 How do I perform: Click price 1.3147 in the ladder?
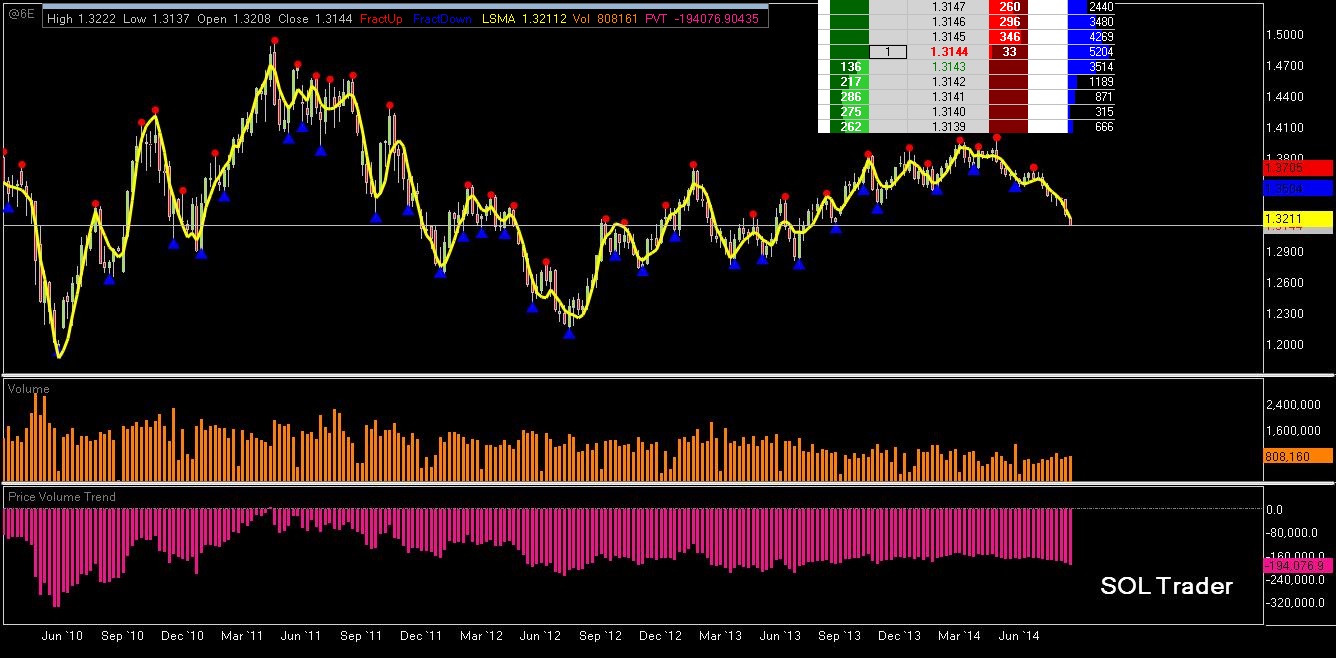click(x=947, y=7)
